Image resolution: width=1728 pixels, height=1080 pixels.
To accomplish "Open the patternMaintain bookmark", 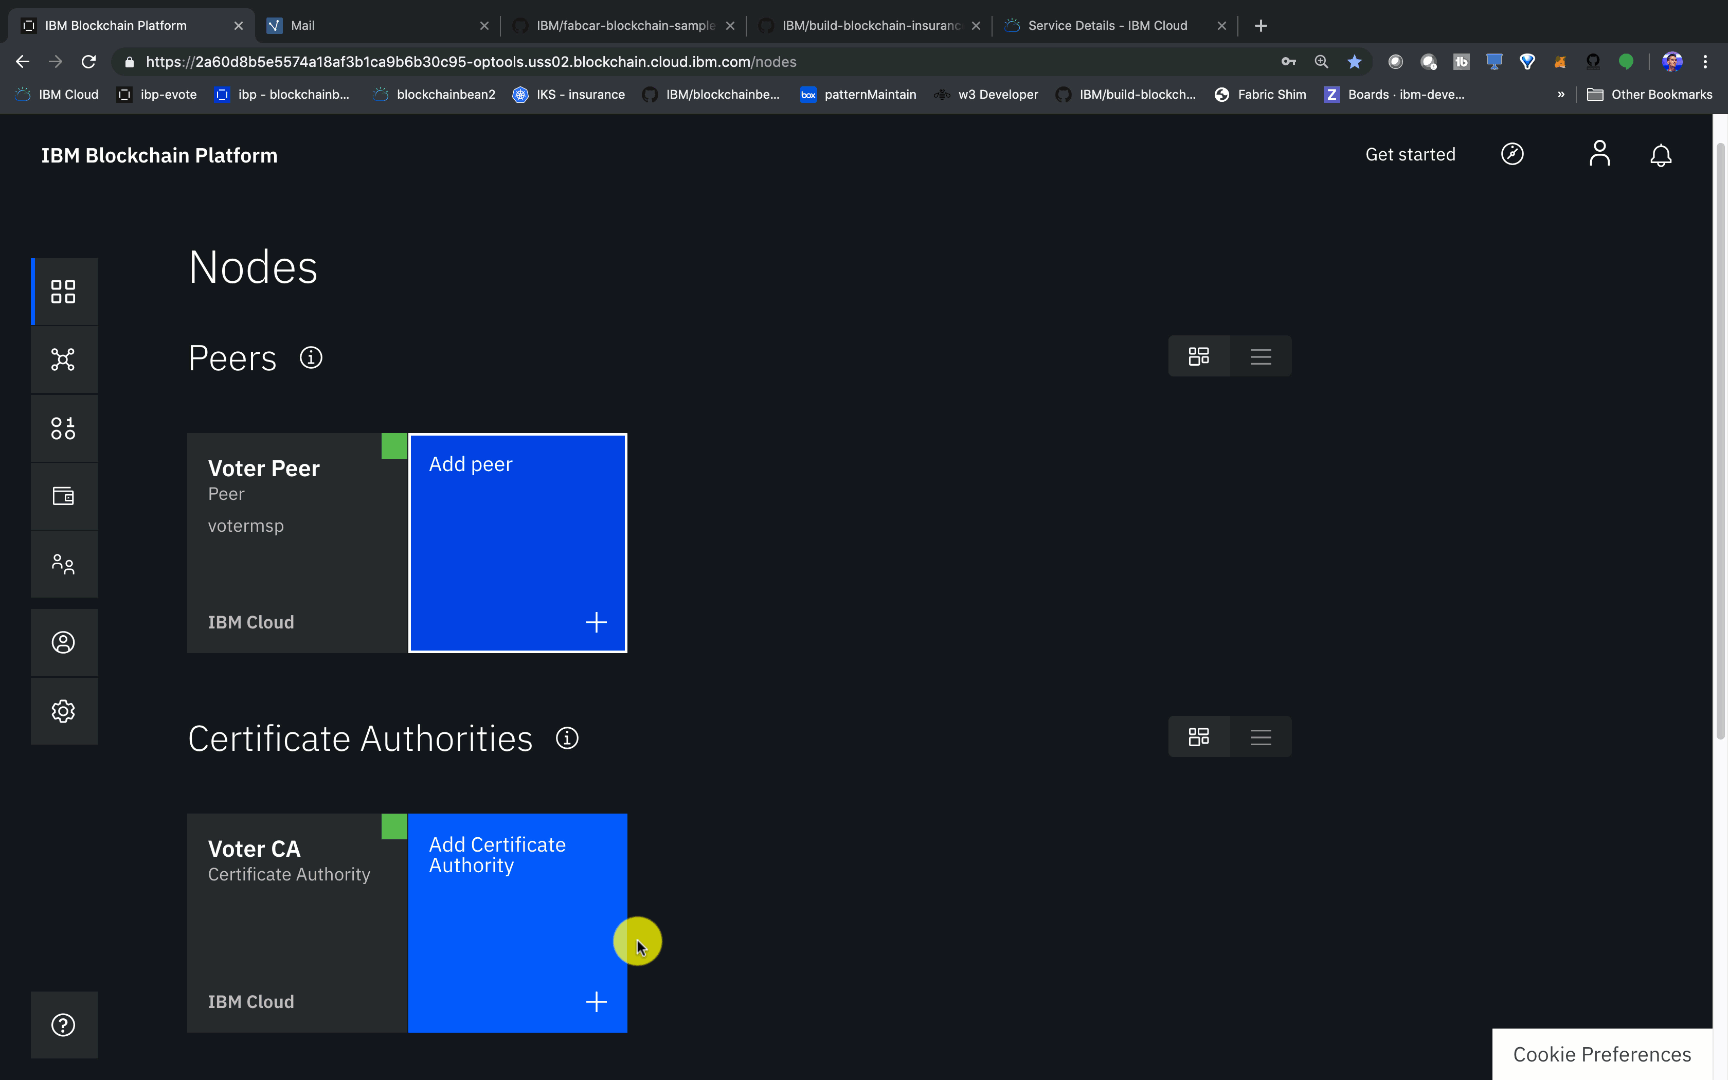I will pyautogui.click(x=859, y=95).
